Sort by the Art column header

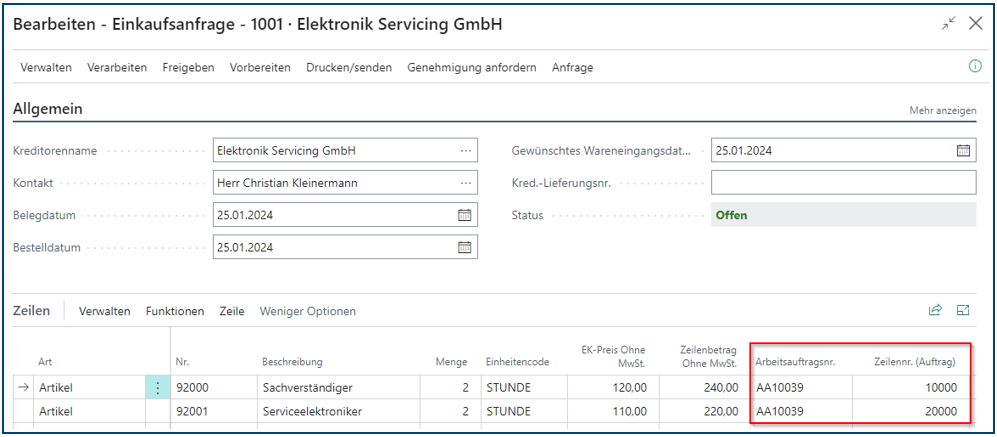45,362
